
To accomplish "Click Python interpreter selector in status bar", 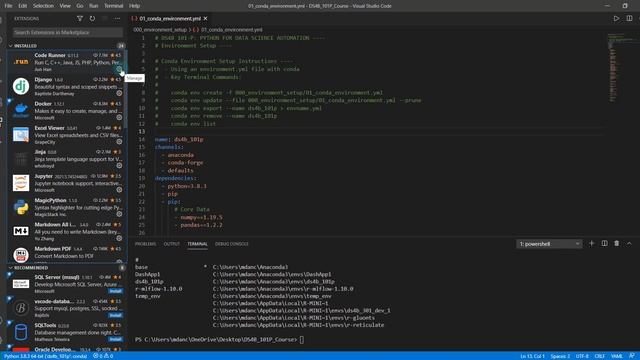I will coord(45,356).
